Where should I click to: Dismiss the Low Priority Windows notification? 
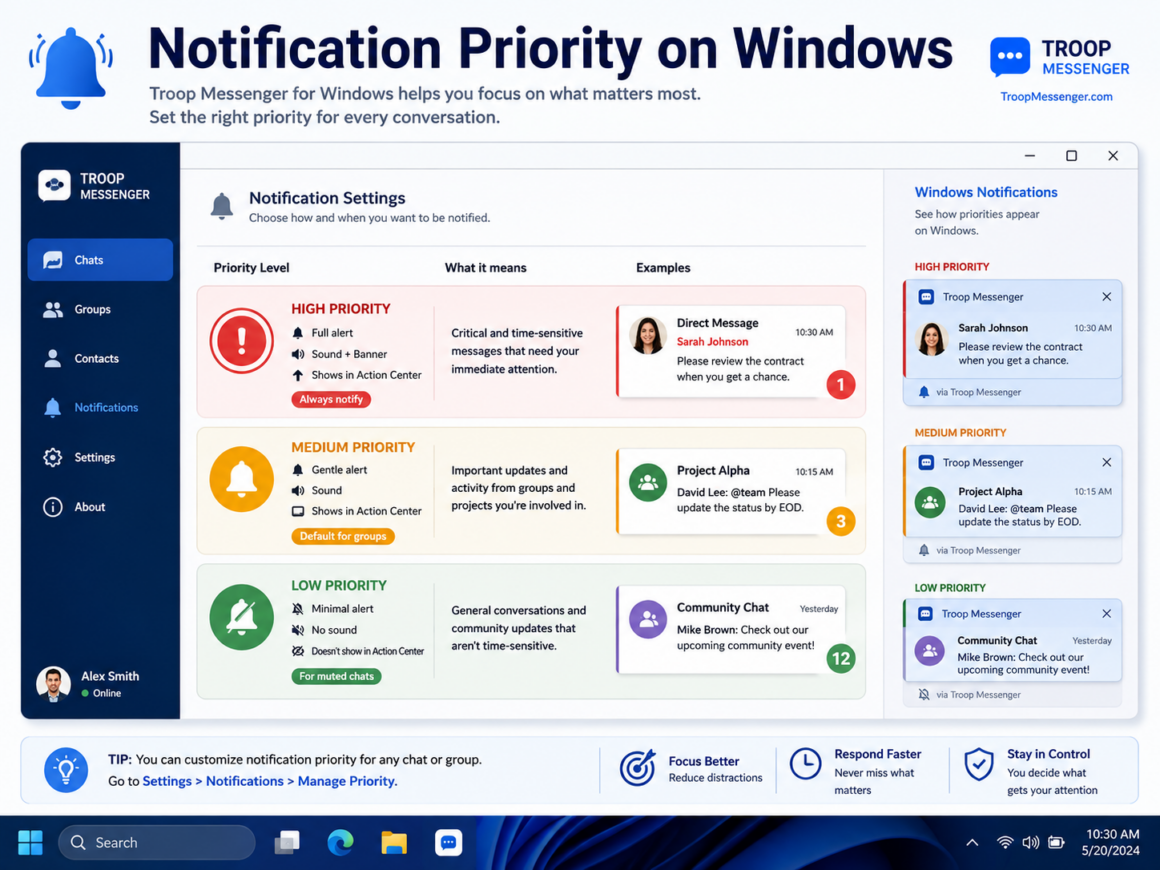(1107, 614)
